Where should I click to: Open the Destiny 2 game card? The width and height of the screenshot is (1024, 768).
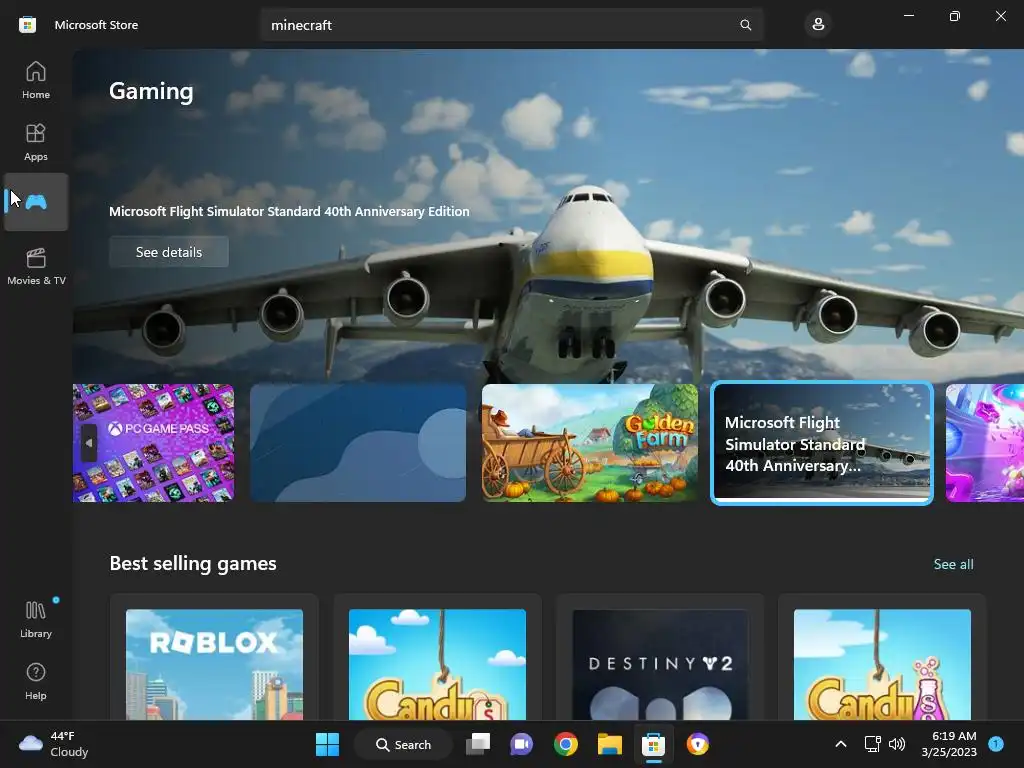coord(660,658)
